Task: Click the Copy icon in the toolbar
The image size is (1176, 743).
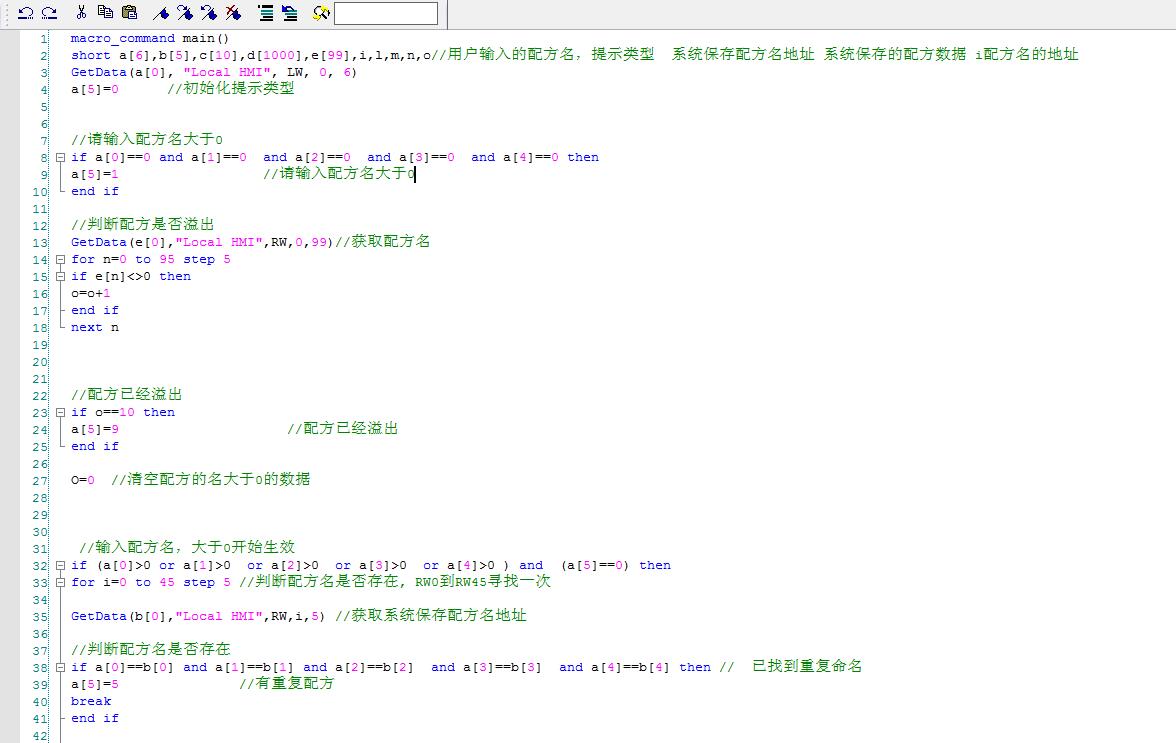Action: click(105, 13)
